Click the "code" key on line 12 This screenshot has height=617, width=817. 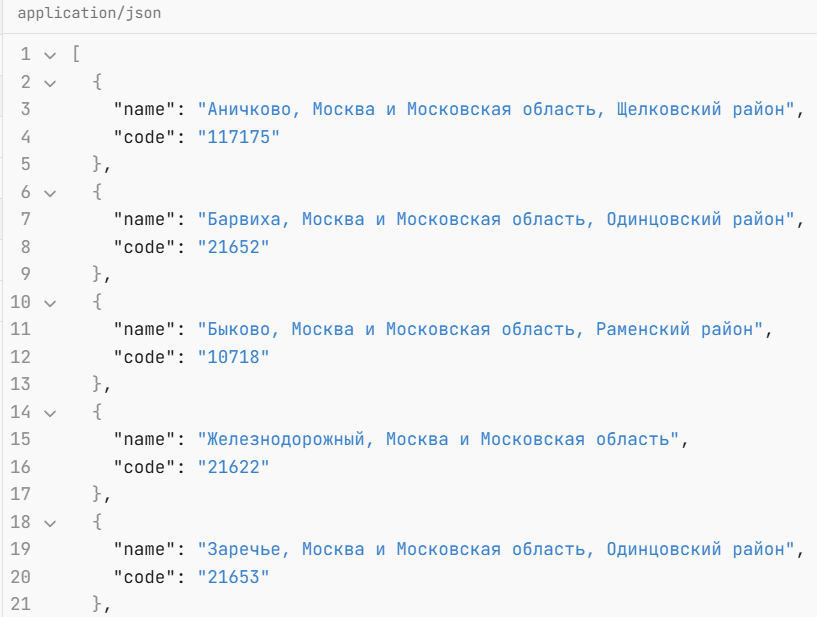click(144, 356)
